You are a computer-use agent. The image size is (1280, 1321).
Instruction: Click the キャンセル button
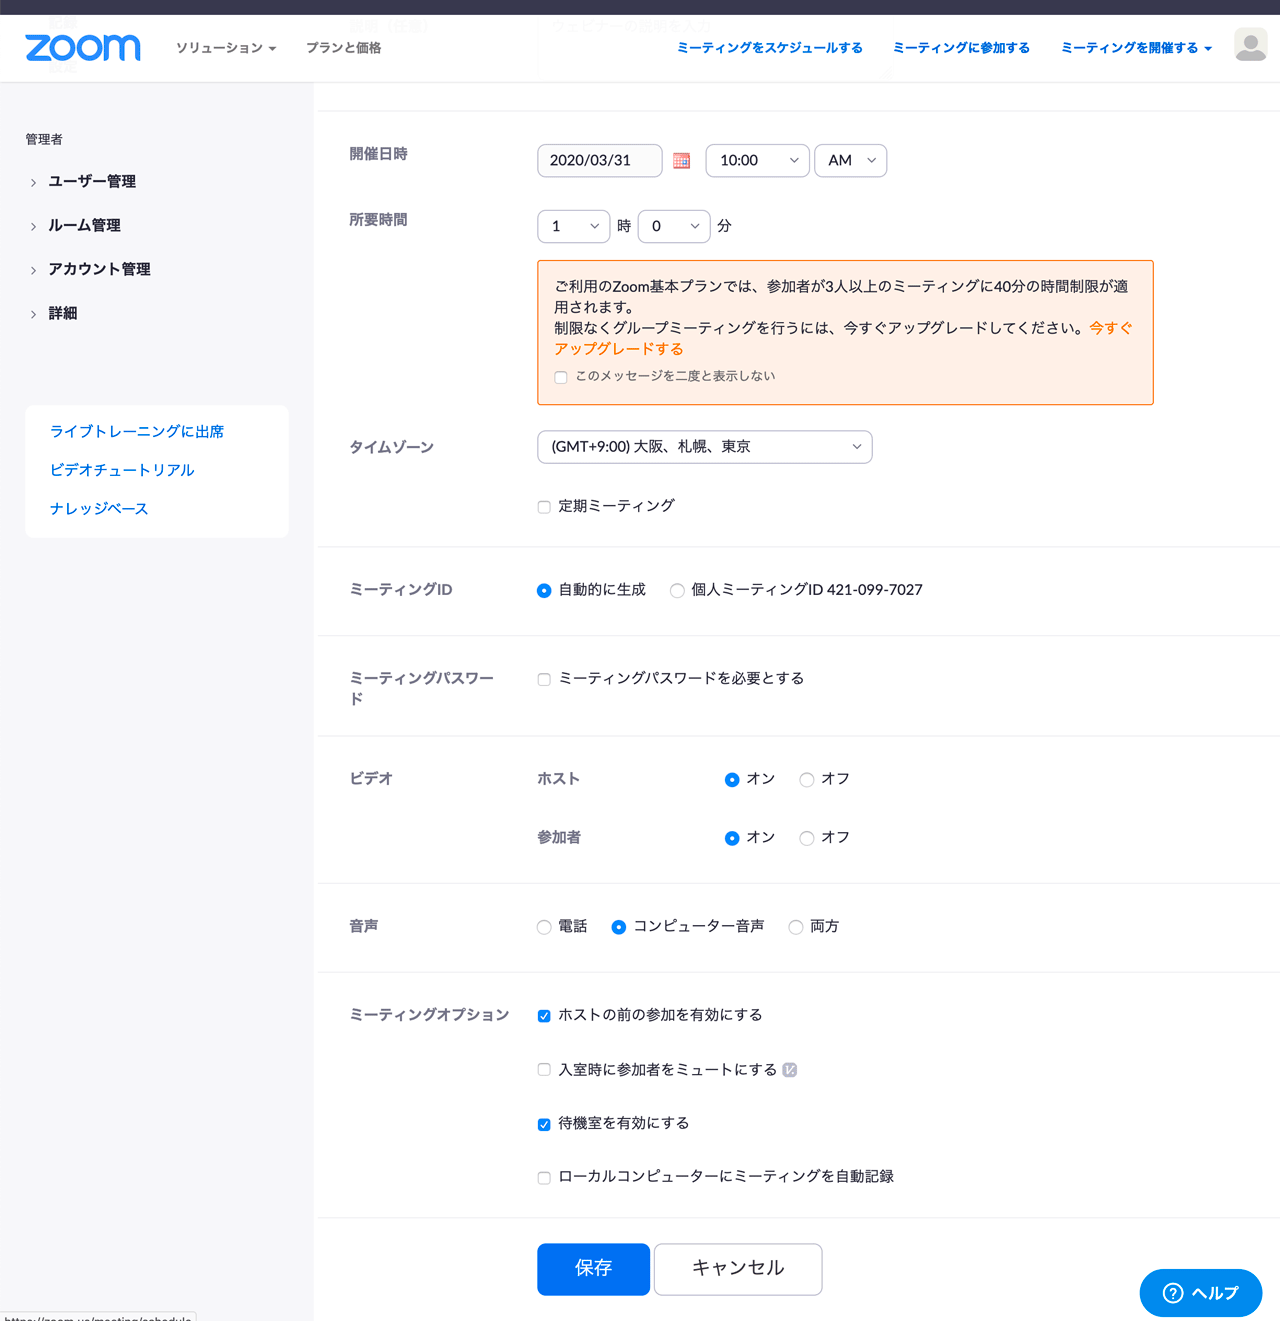738,1269
